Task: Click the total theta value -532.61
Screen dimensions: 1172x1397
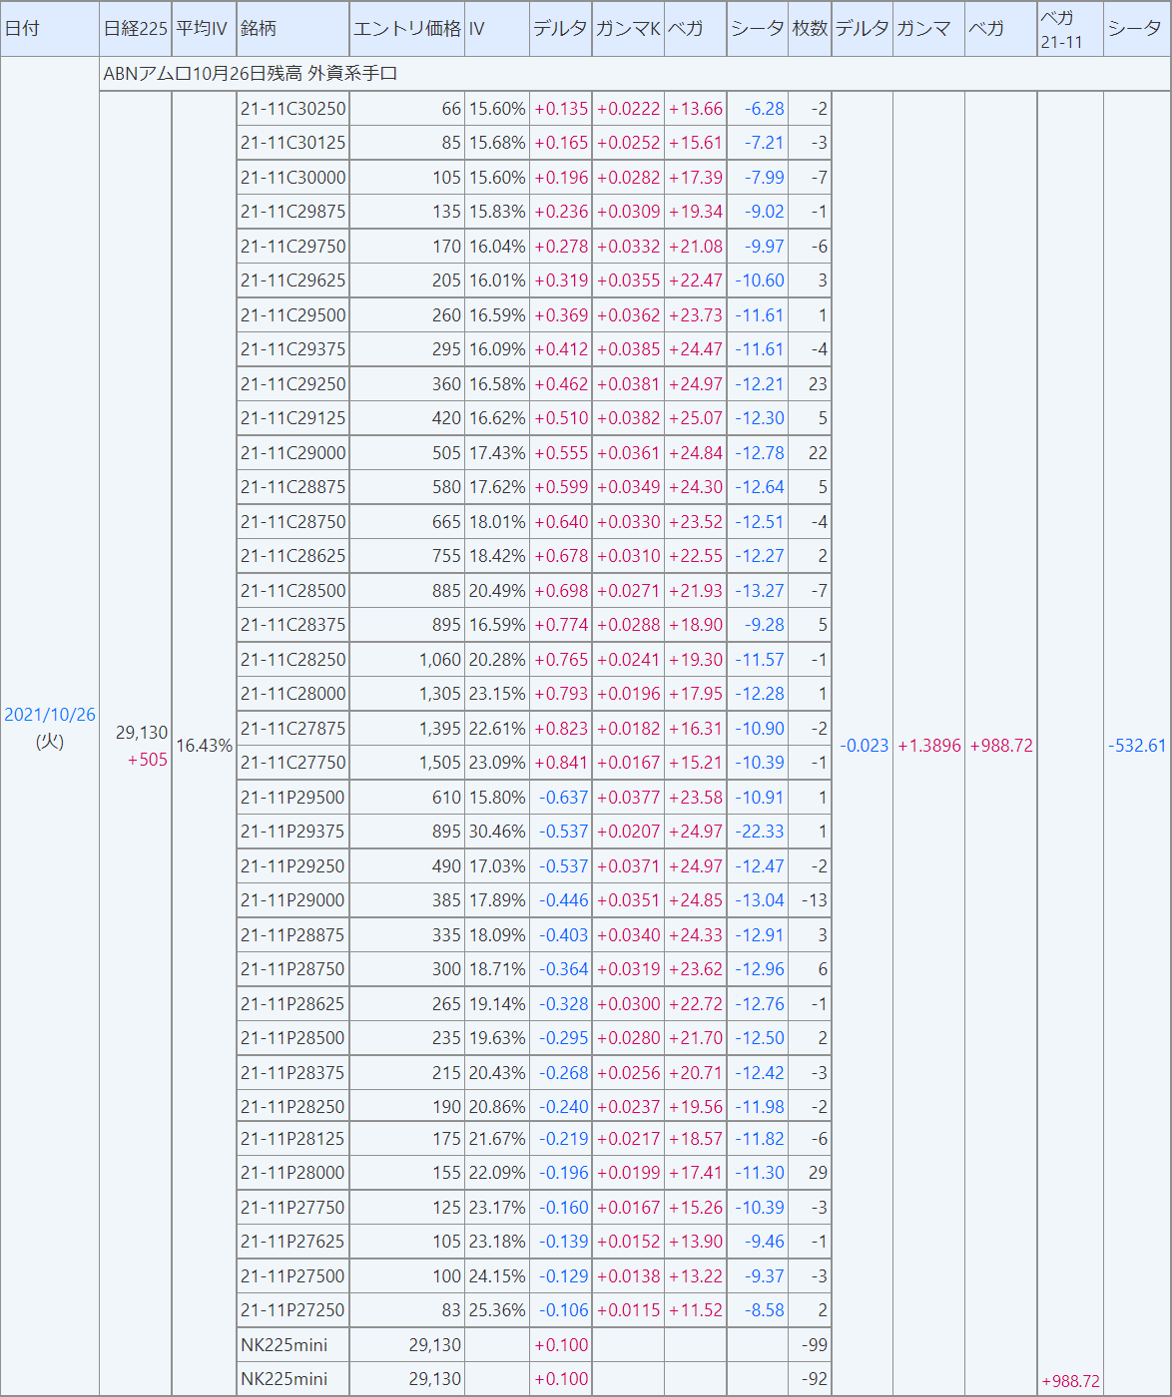Action: point(1137,746)
